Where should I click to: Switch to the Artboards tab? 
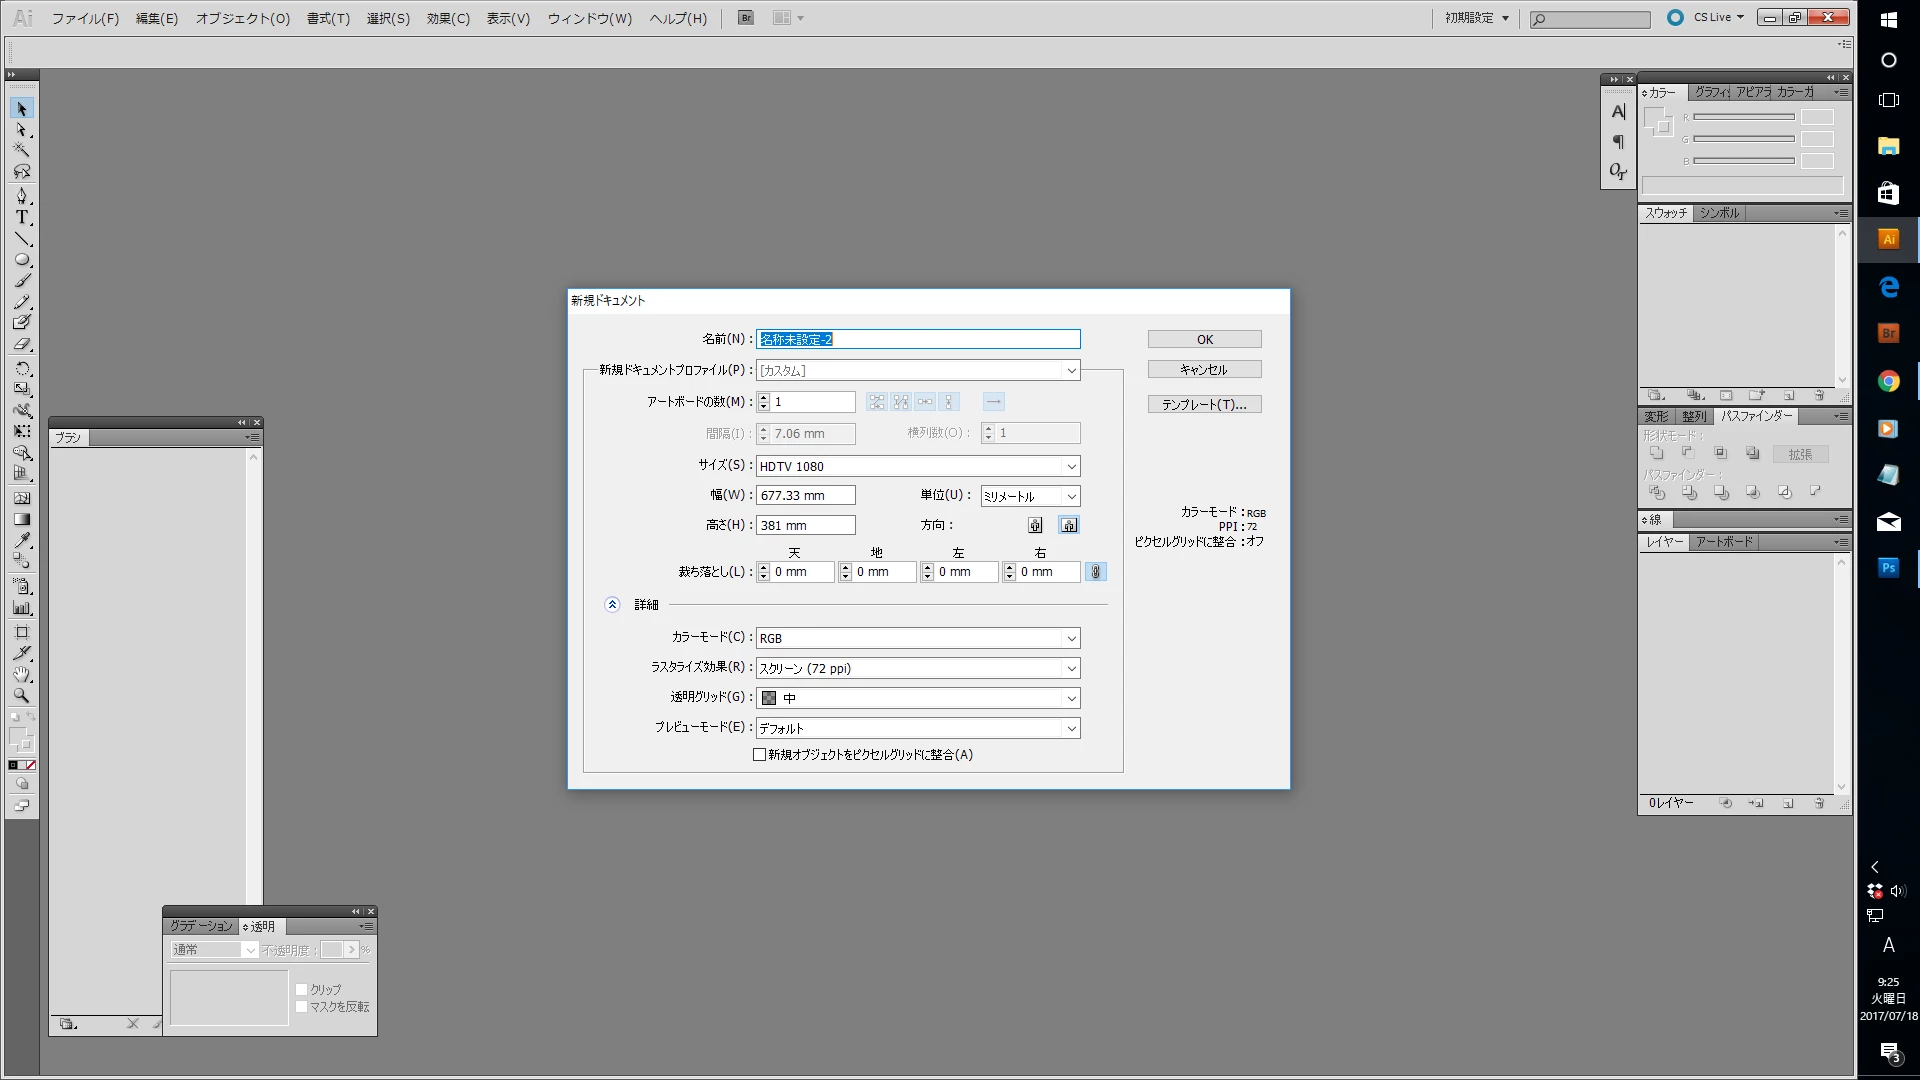(x=1723, y=542)
